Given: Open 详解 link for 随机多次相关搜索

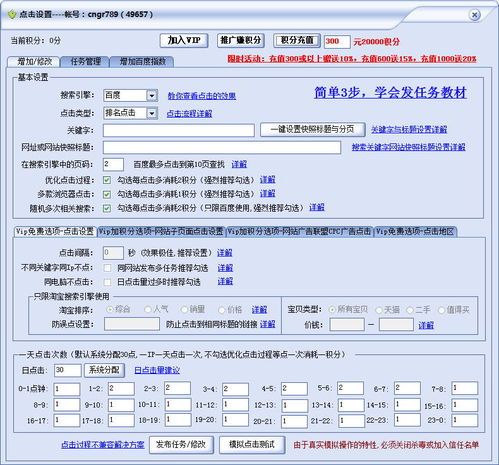Looking at the screenshot, I should [317, 208].
